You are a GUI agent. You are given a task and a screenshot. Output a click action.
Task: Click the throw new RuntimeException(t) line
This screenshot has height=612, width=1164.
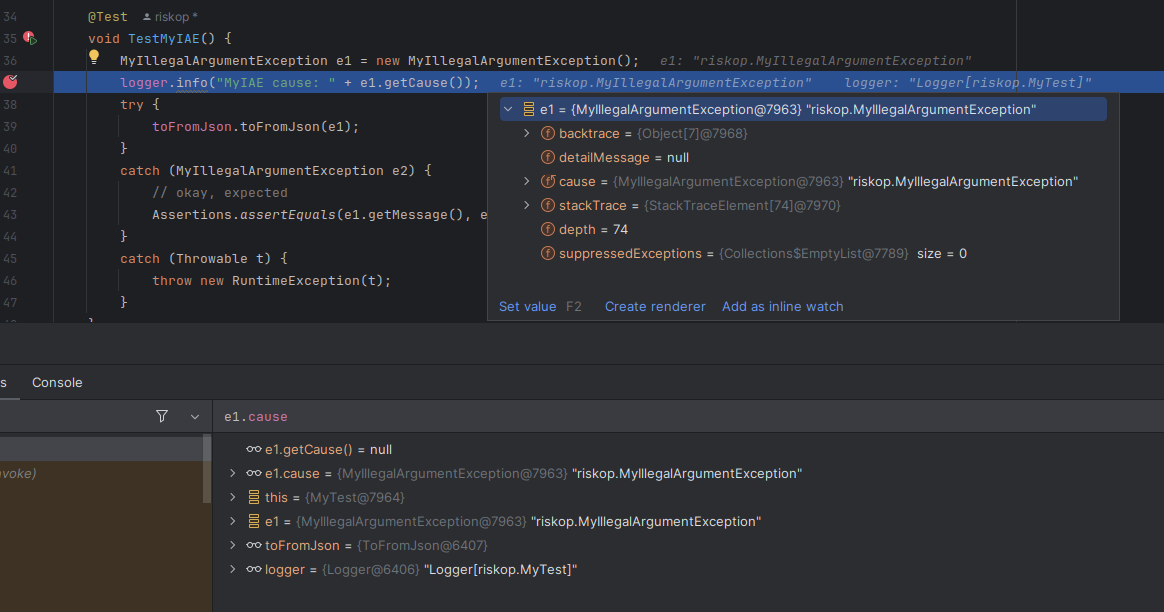point(272,280)
